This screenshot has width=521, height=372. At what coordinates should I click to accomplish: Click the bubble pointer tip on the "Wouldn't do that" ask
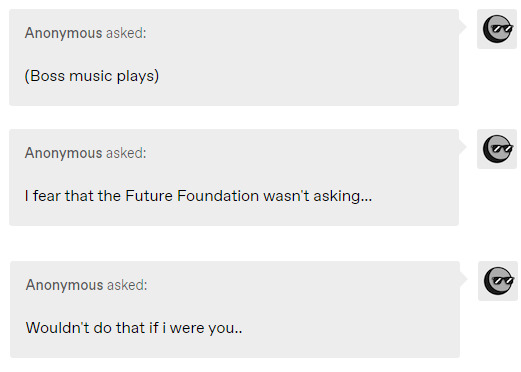(464, 279)
